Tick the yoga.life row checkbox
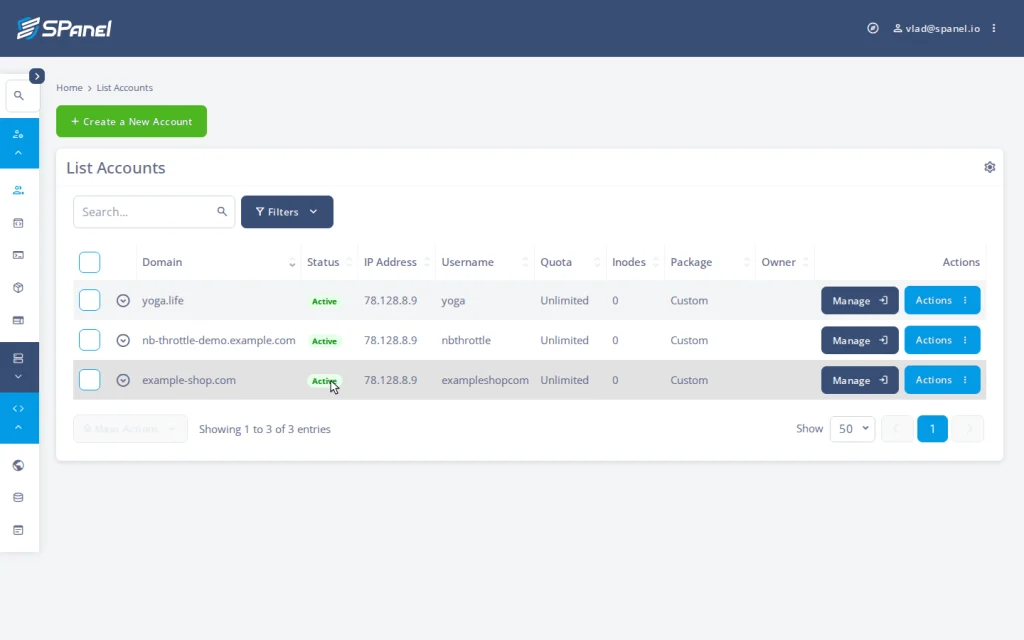The height and width of the screenshot is (640, 1024). [89, 300]
